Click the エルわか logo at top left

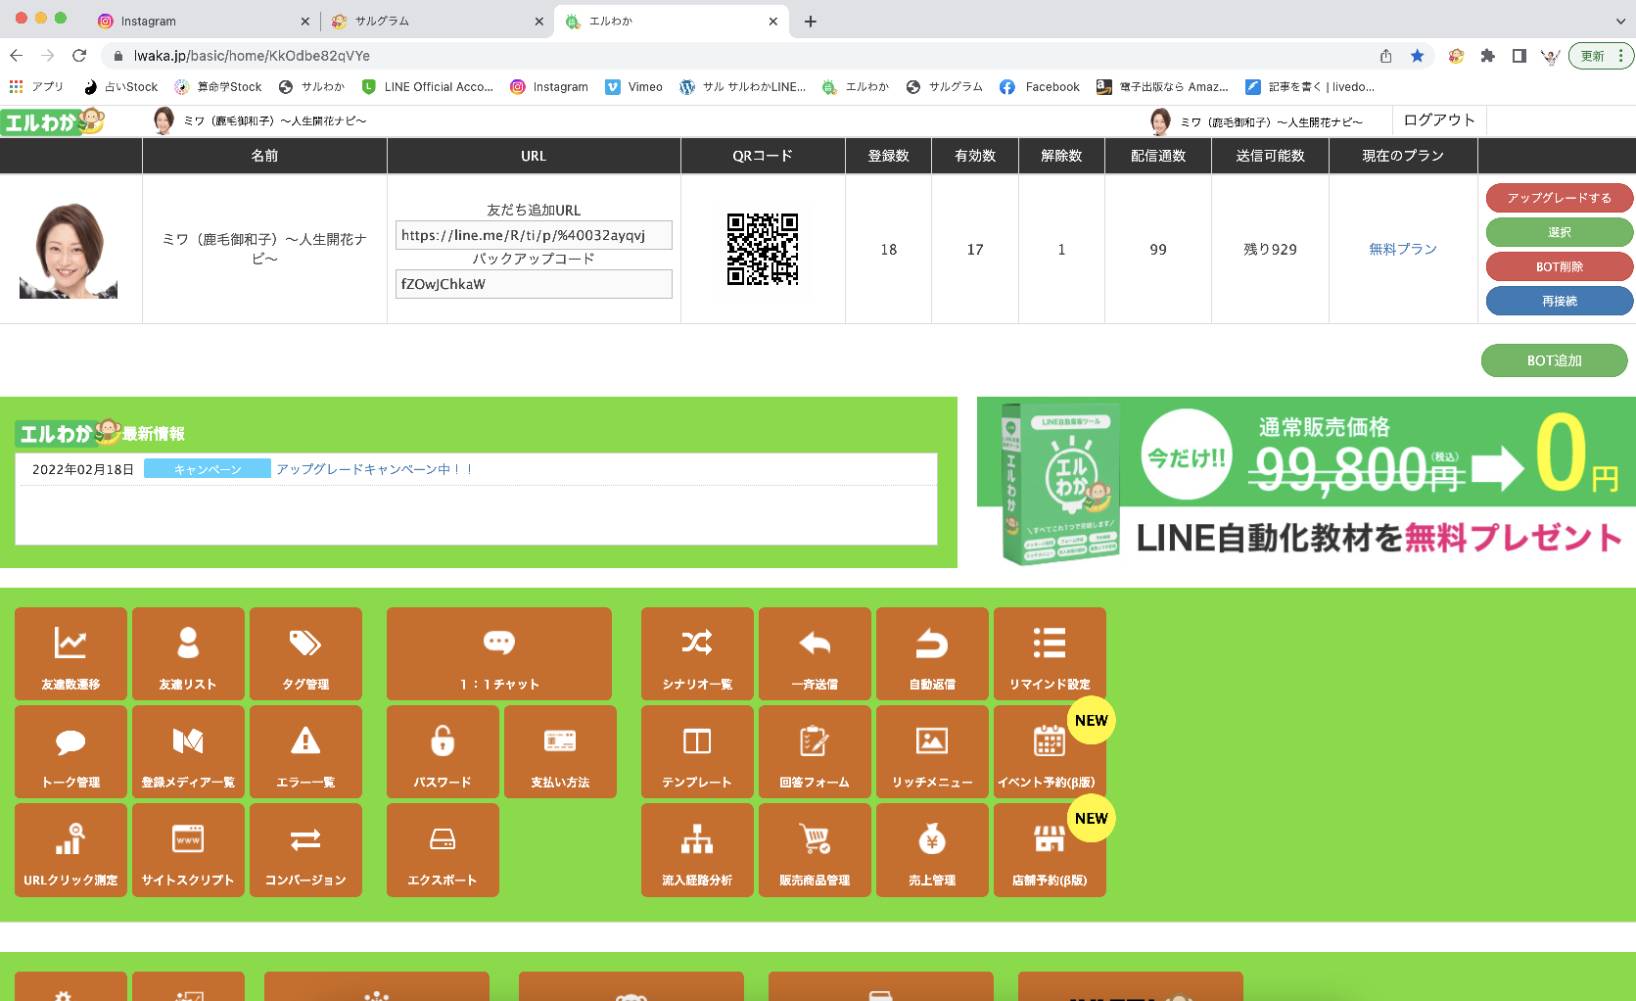pyautogui.click(x=52, y=122)
